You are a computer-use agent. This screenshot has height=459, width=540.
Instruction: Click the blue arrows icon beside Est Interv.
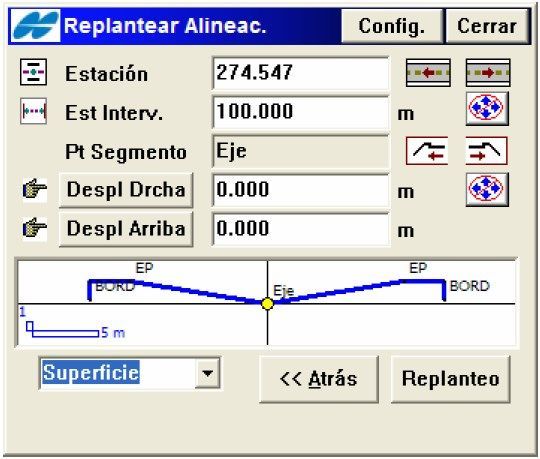click(487, 108)
